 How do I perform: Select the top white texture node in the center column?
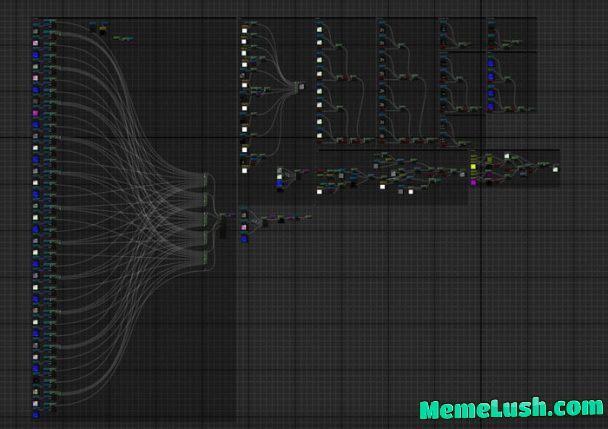pyautogui.click(x=244, y=30)
